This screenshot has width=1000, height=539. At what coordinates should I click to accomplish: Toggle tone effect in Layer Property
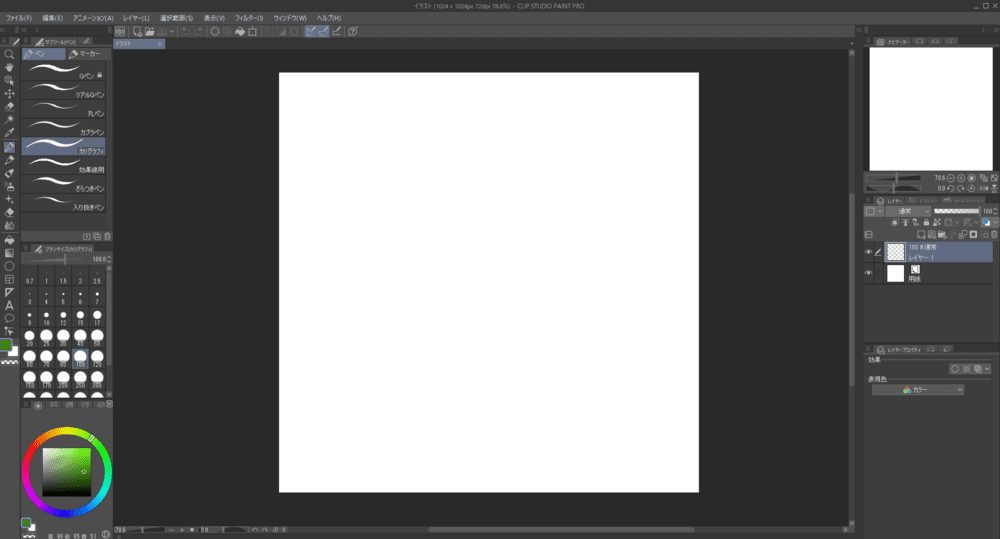(966, 369)
